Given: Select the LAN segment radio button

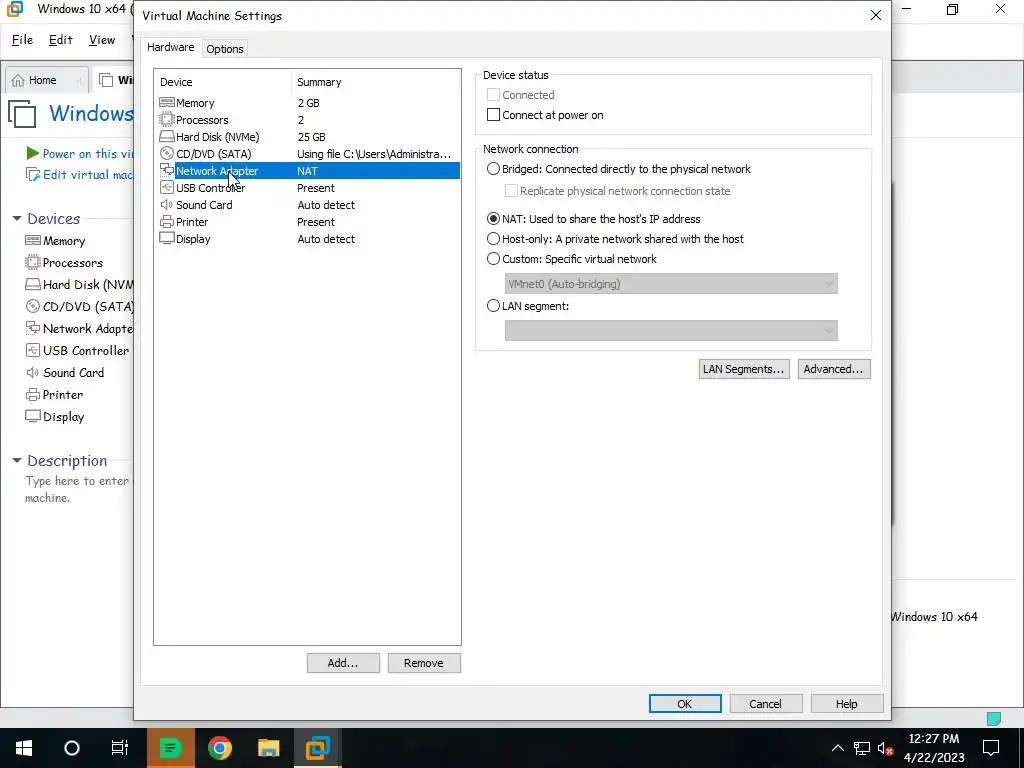Looking at the screenshot, I should [494, 306].
